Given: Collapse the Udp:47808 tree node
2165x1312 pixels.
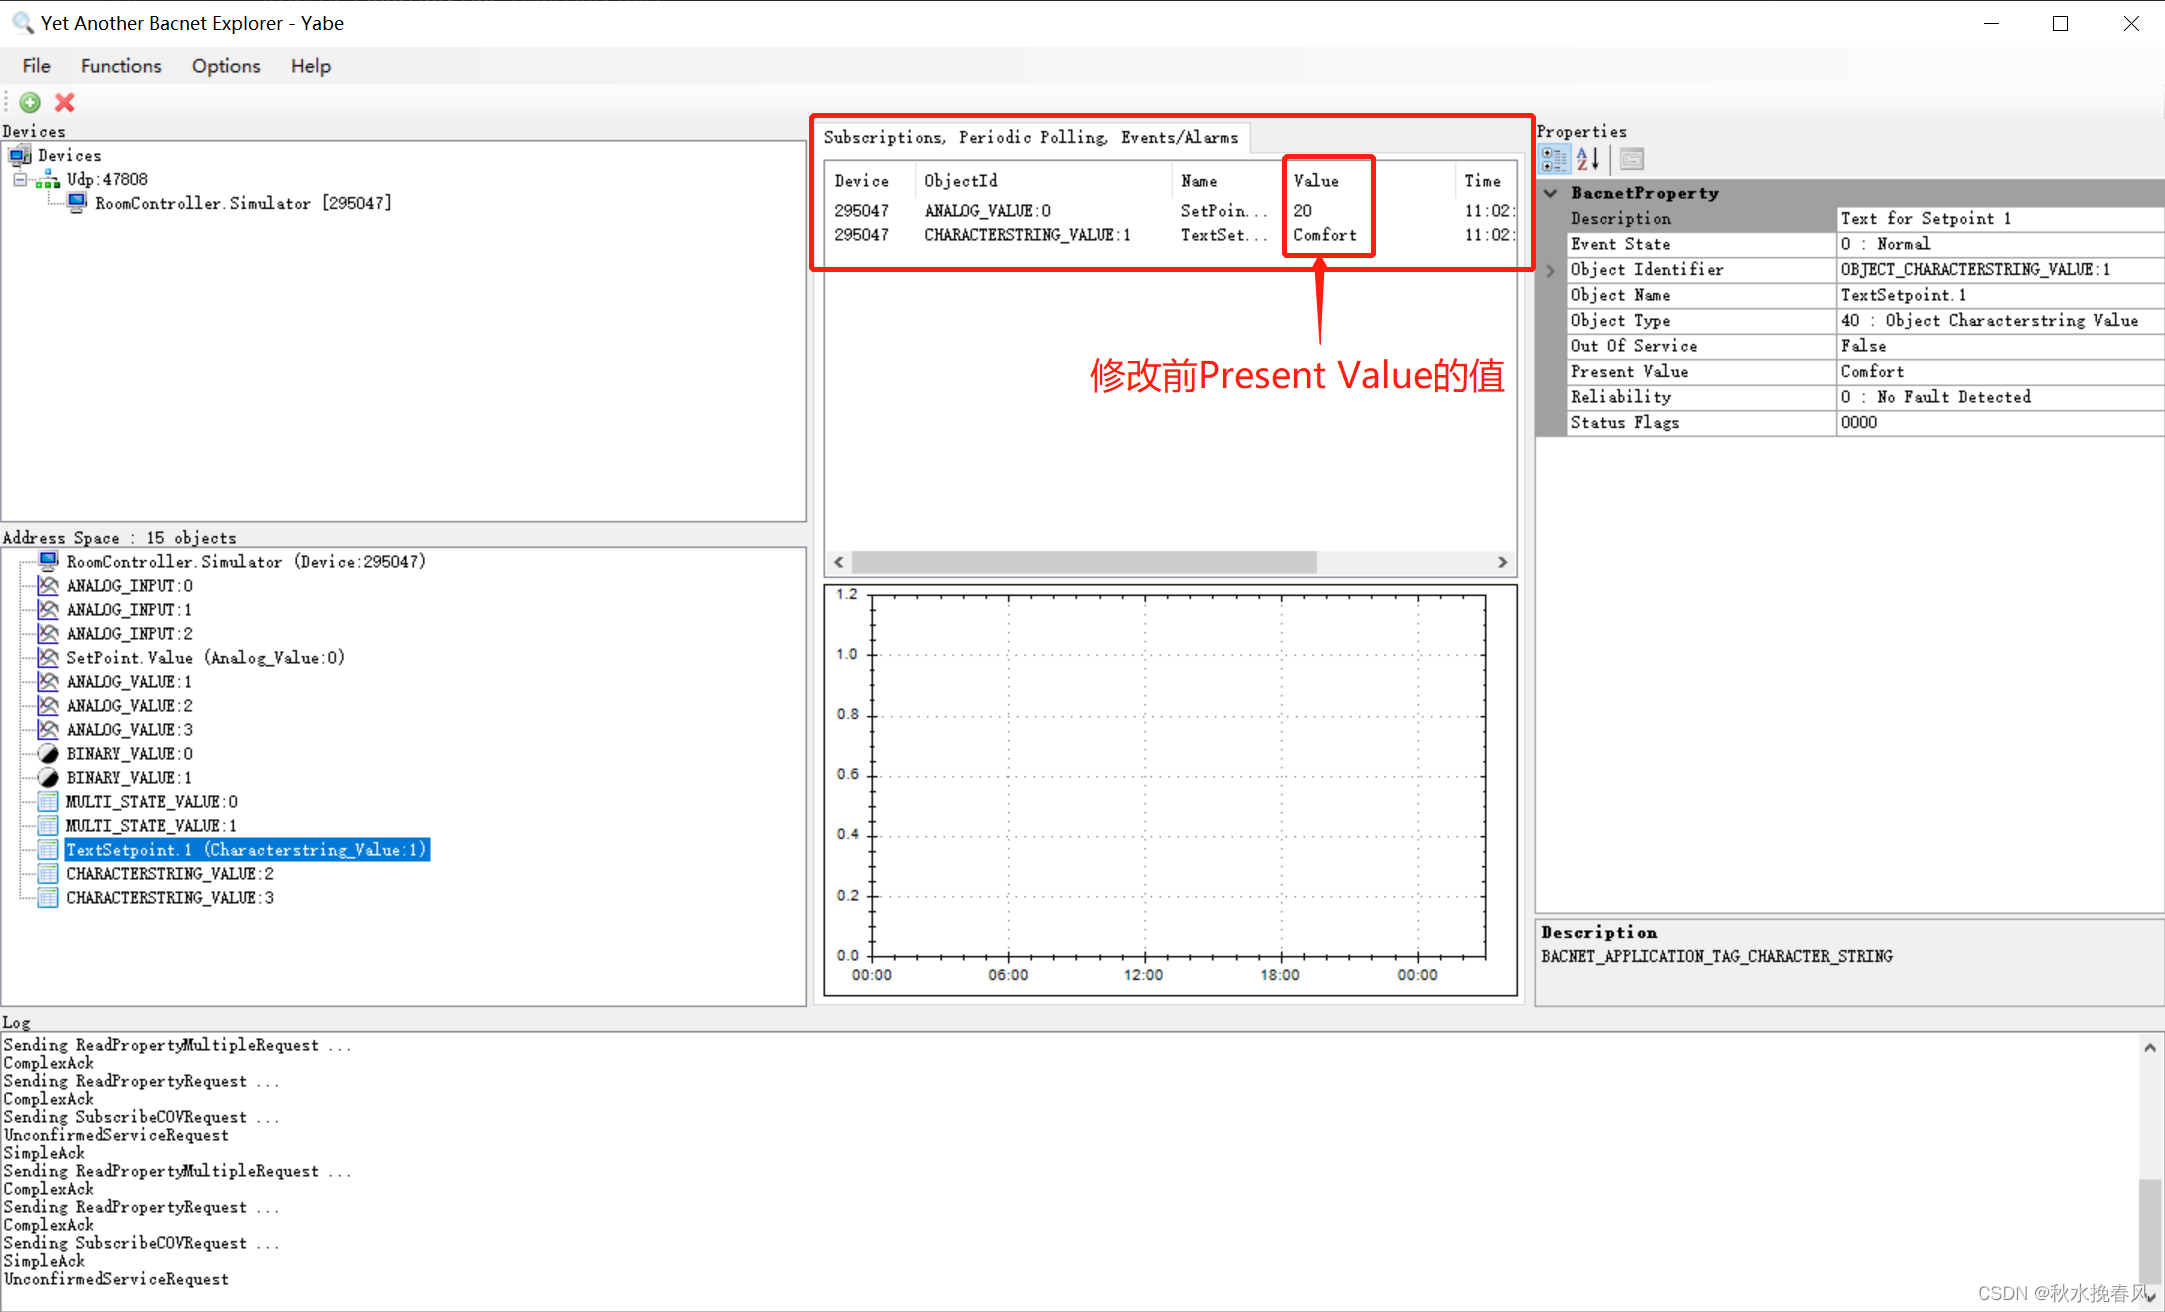Looking at the screenshot, I should pyautogui.click(x=20, y=179).
